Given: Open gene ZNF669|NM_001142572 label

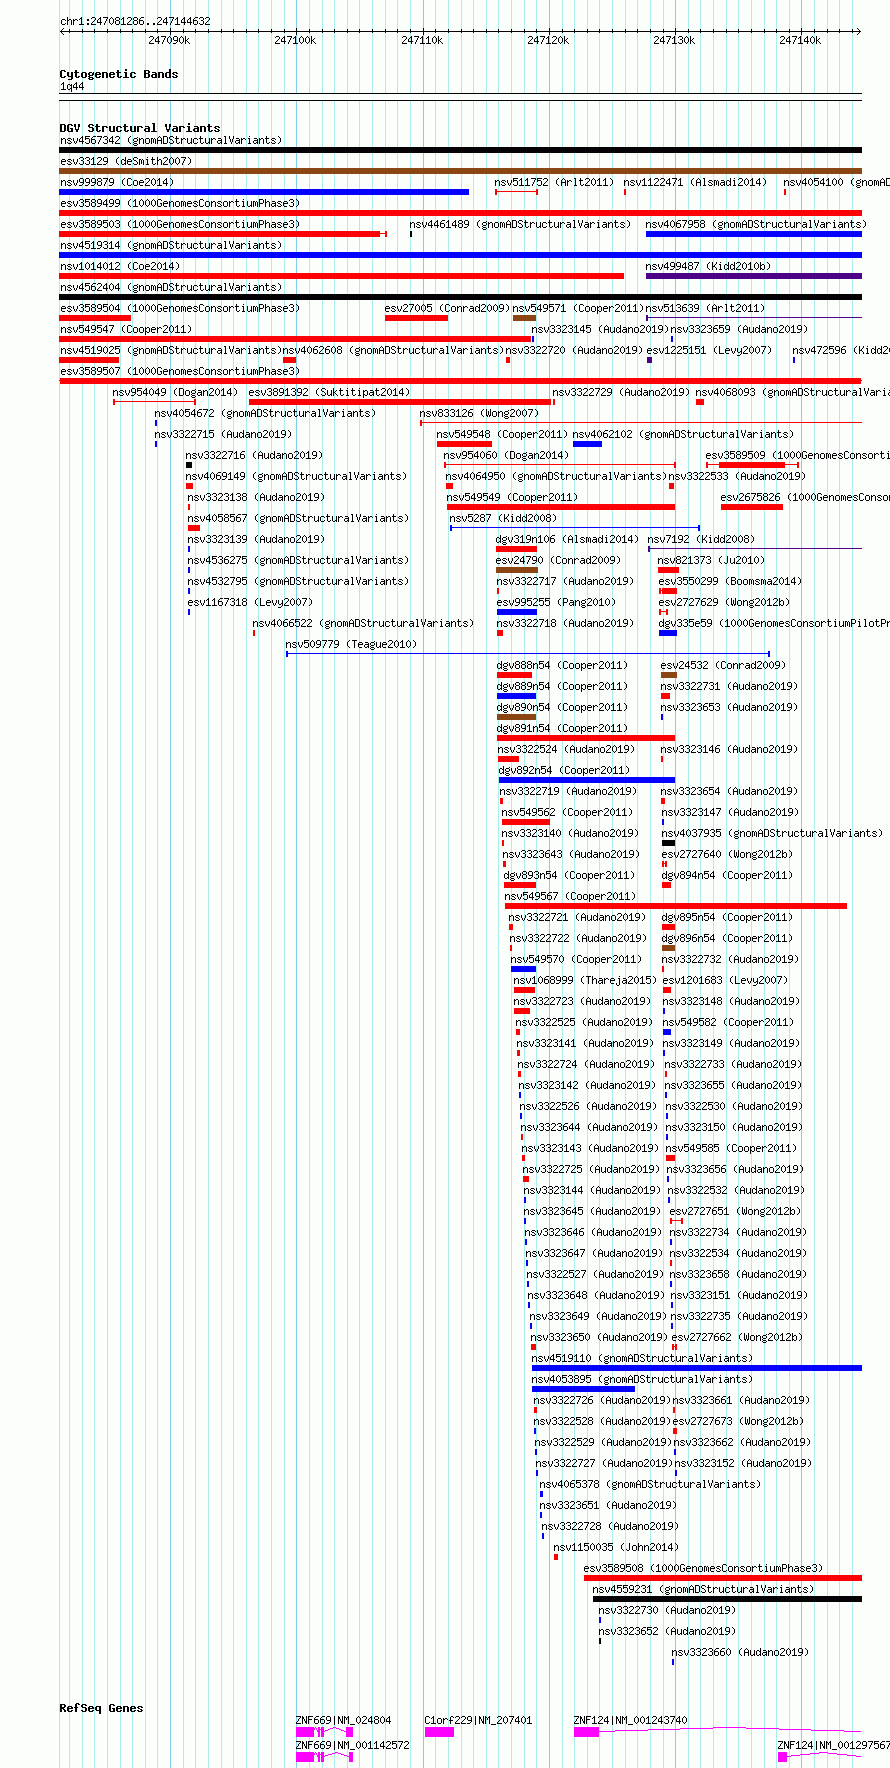Looking at the screenshot, I should 353,1745.
